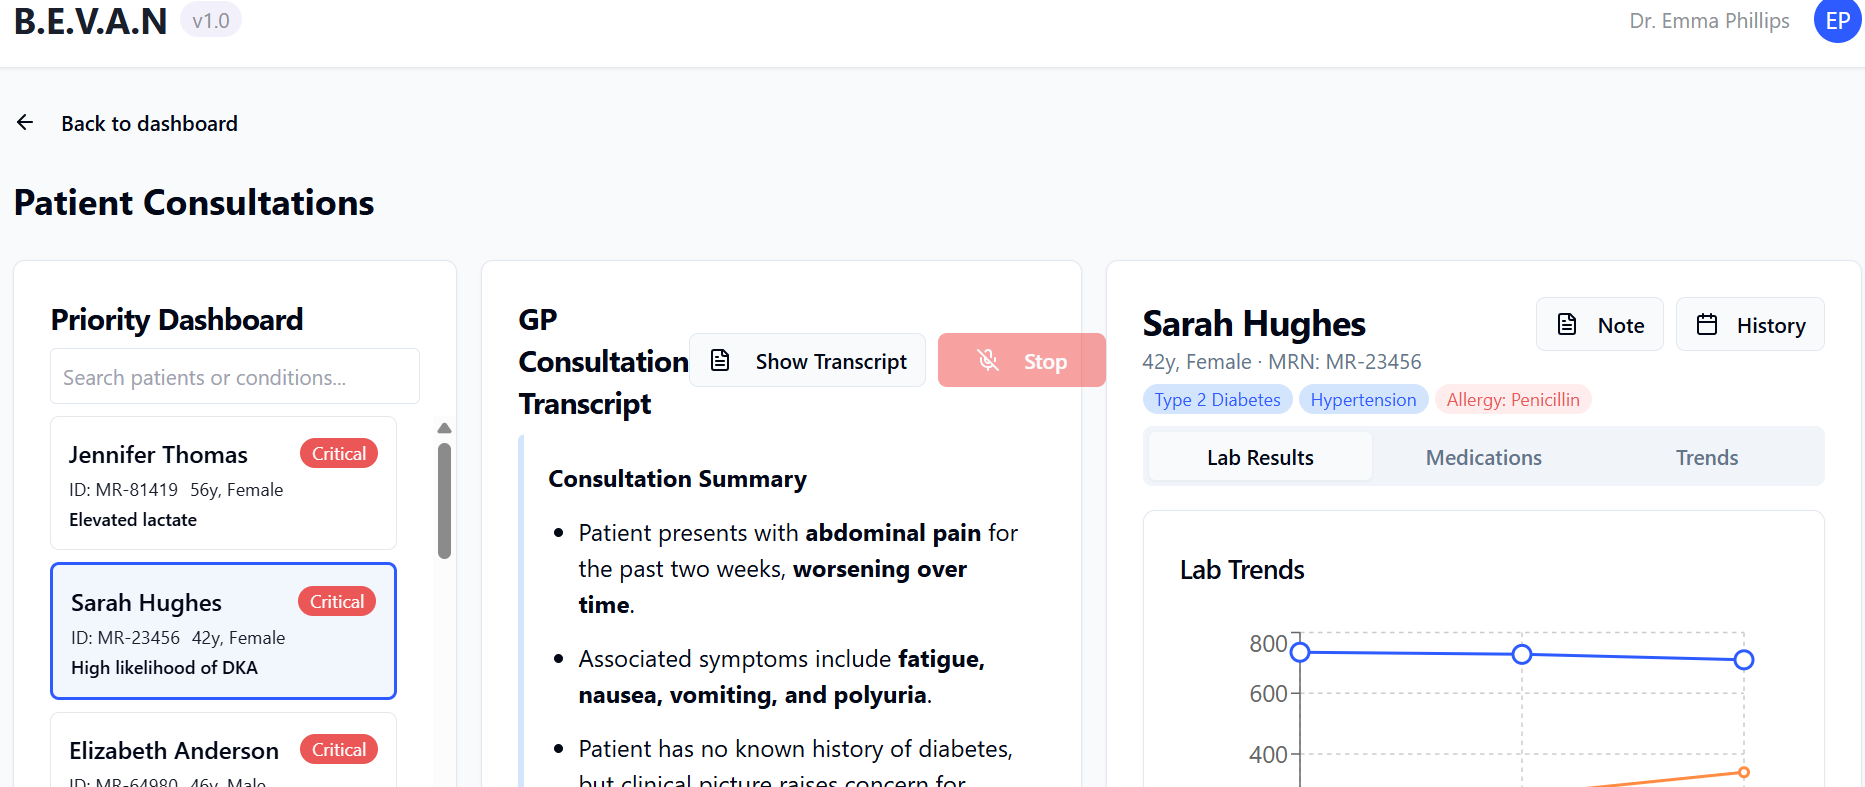Click the first blue data point on chart
This screenshot has height=787, width=1865.
(x=1300, y=652)
